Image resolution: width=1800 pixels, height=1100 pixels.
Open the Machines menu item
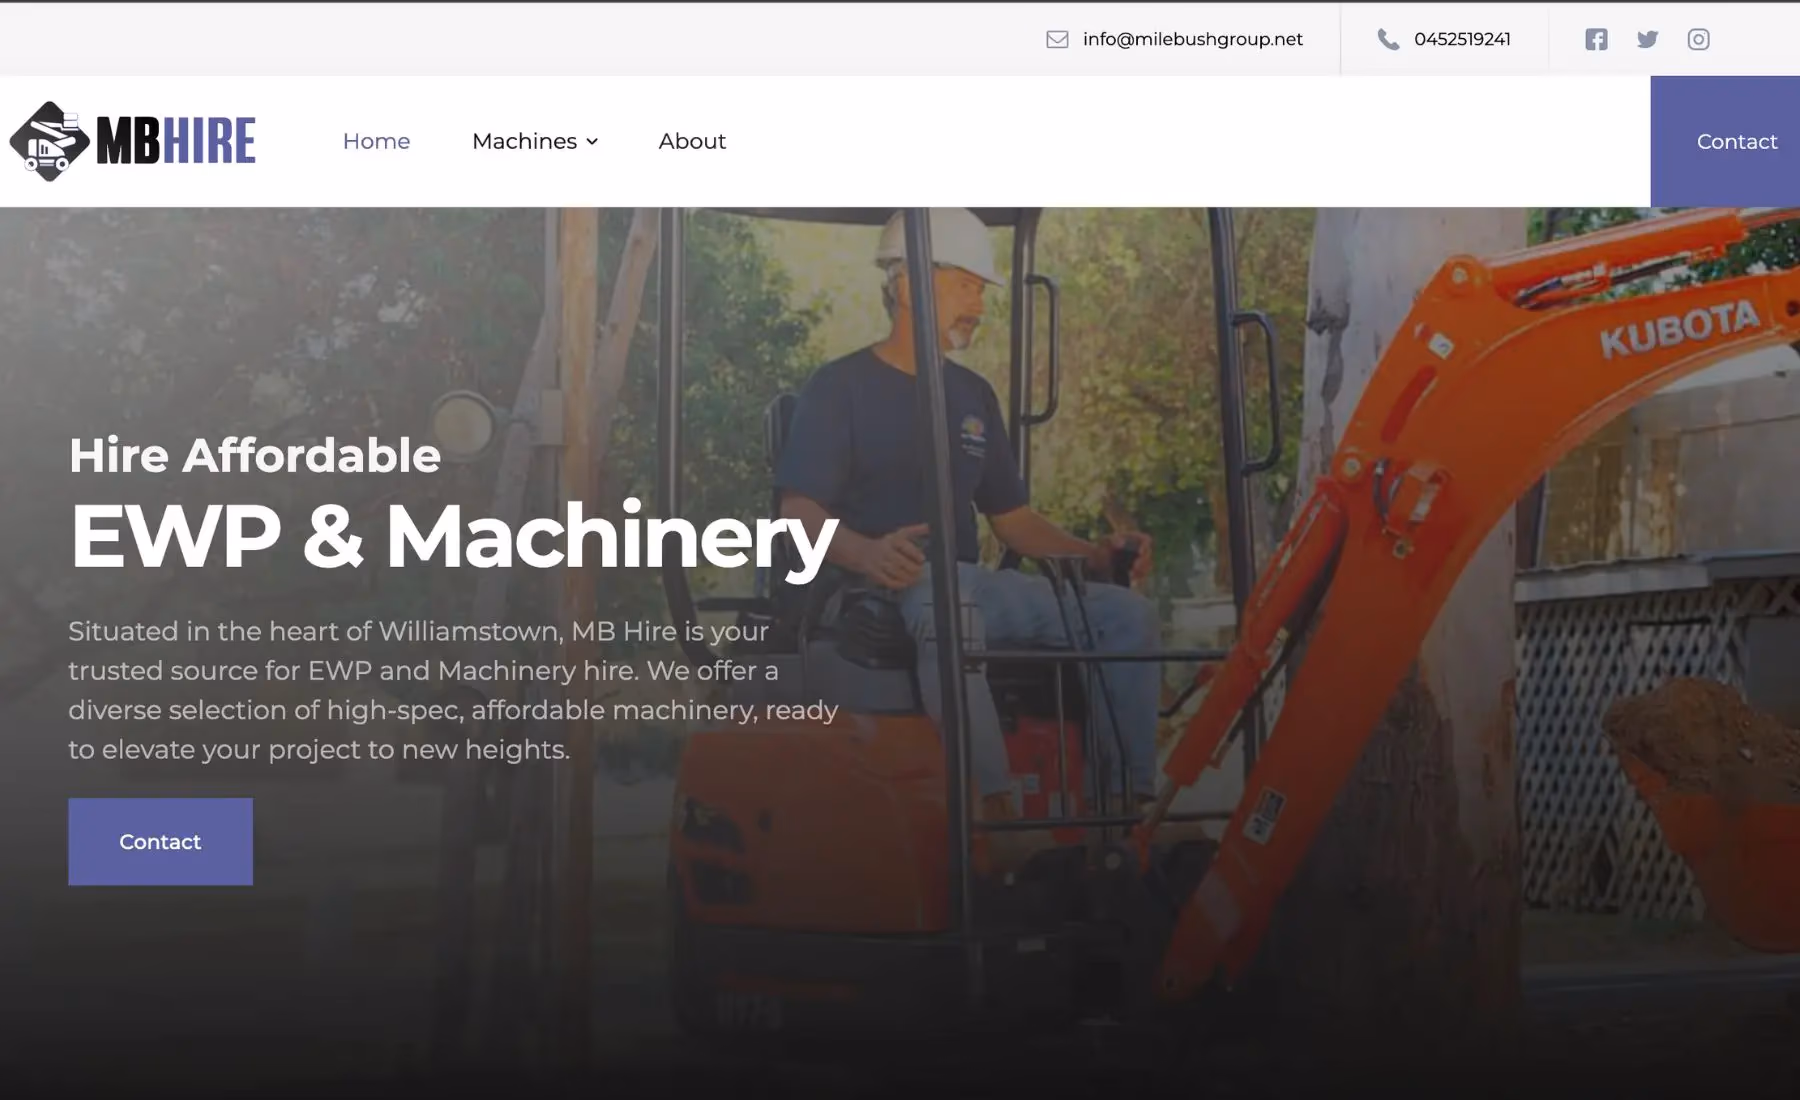(525, 141)
